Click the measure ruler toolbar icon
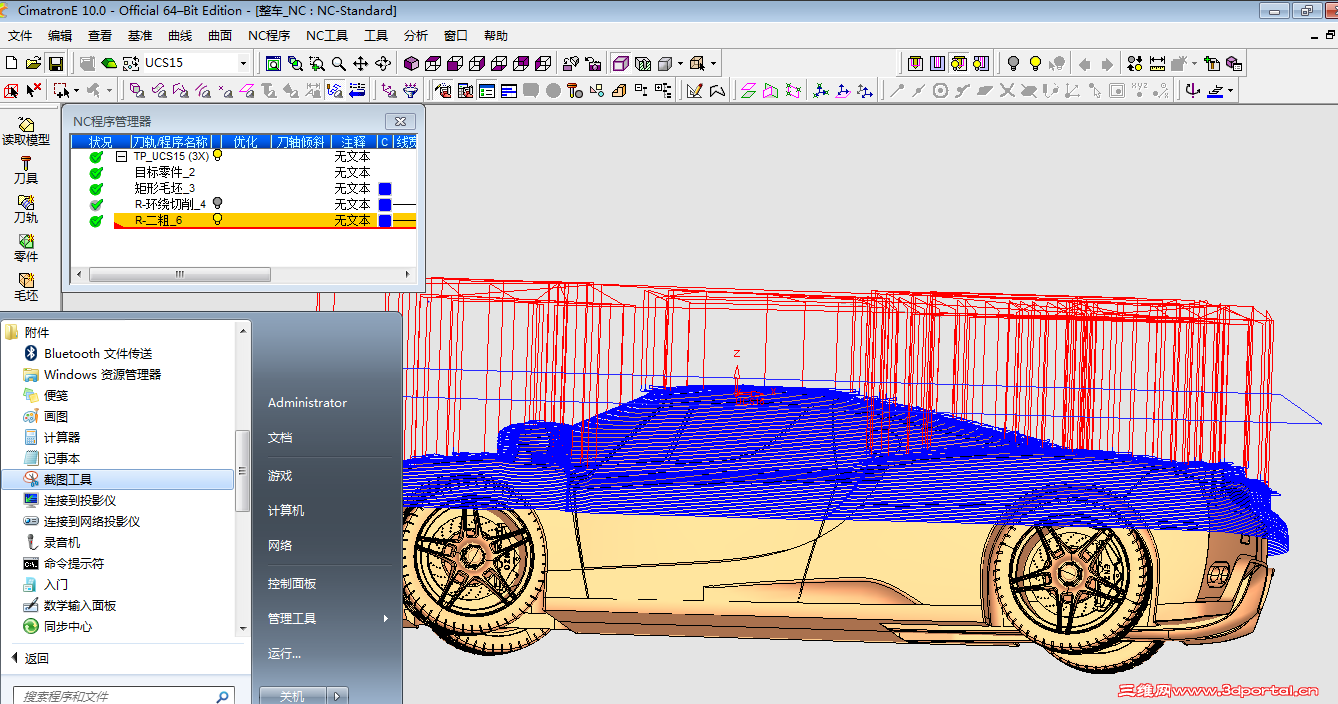 1157,63
